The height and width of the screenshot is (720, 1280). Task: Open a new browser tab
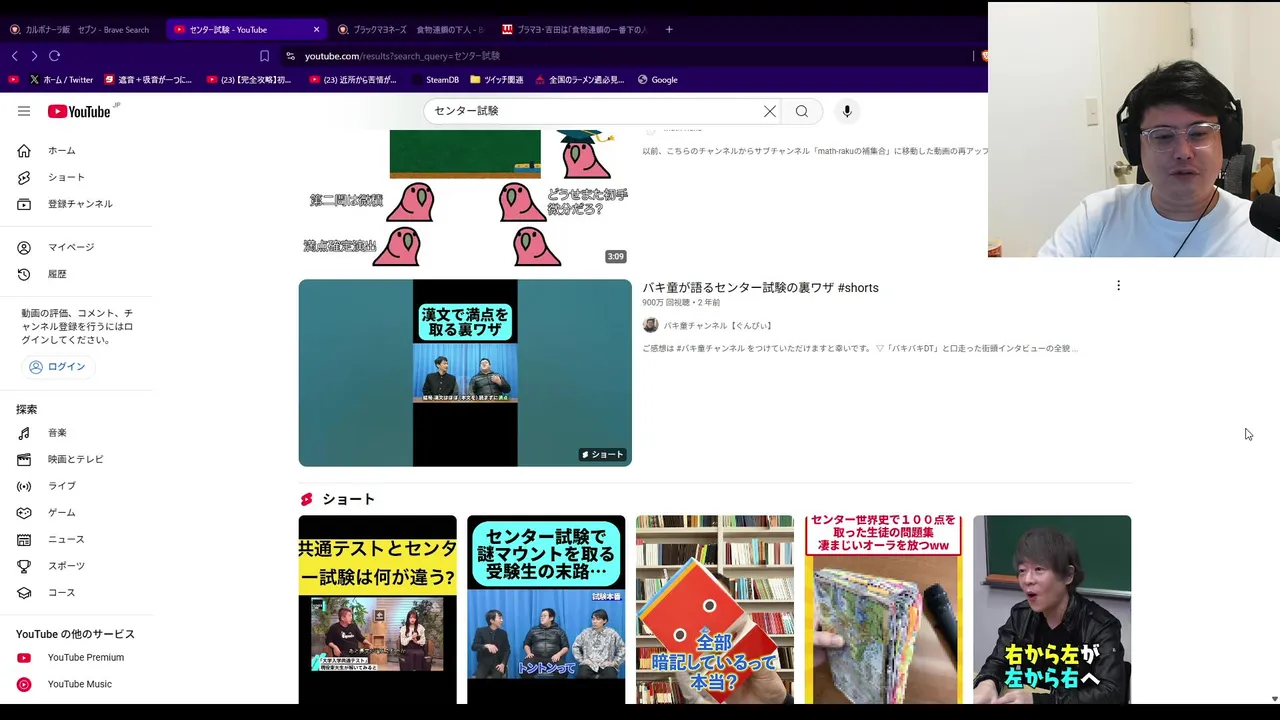click(x=669, y=29)
